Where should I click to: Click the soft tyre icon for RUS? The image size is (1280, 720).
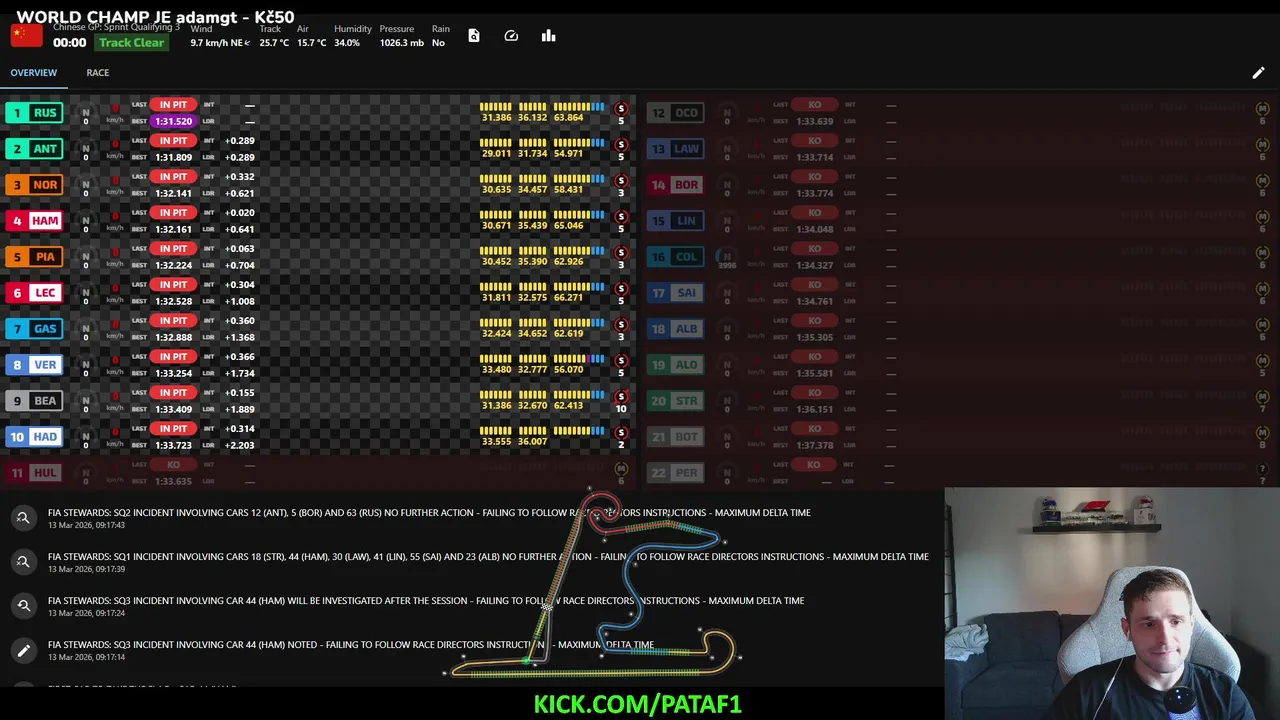pyautogui.click(x=621, y=109)
